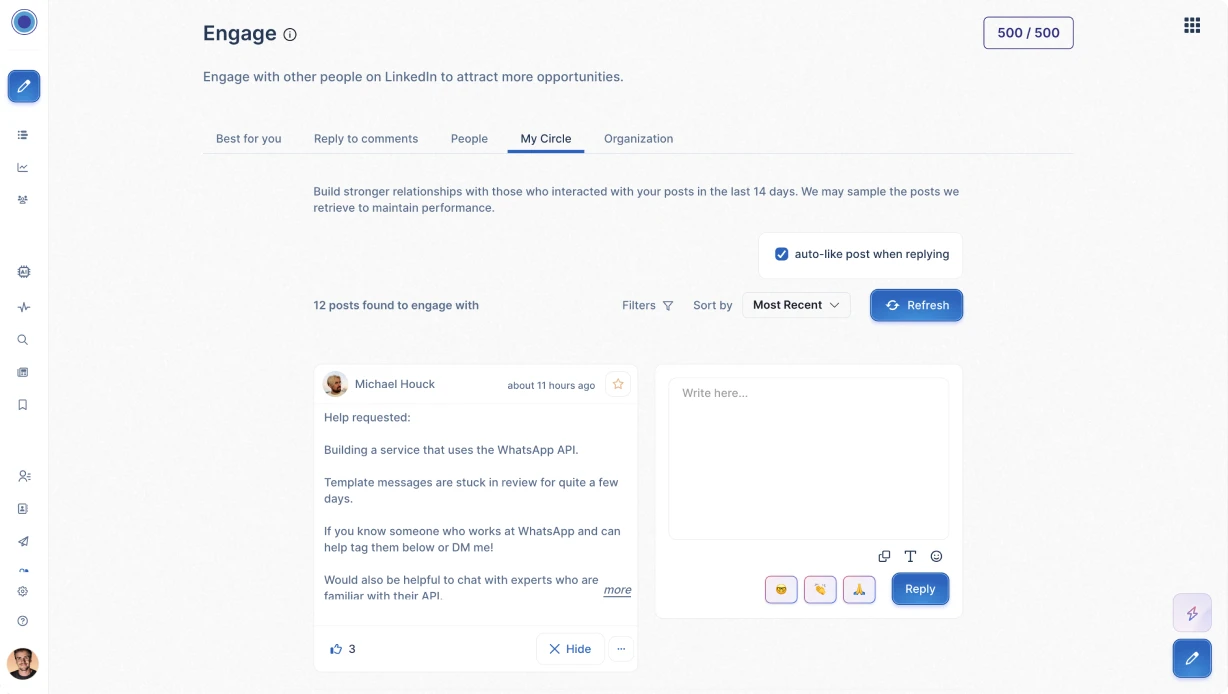Viewport: 1228px width, 694px height.
Task: Open the text formatting icon in reply box
Action: coord(910,556)
